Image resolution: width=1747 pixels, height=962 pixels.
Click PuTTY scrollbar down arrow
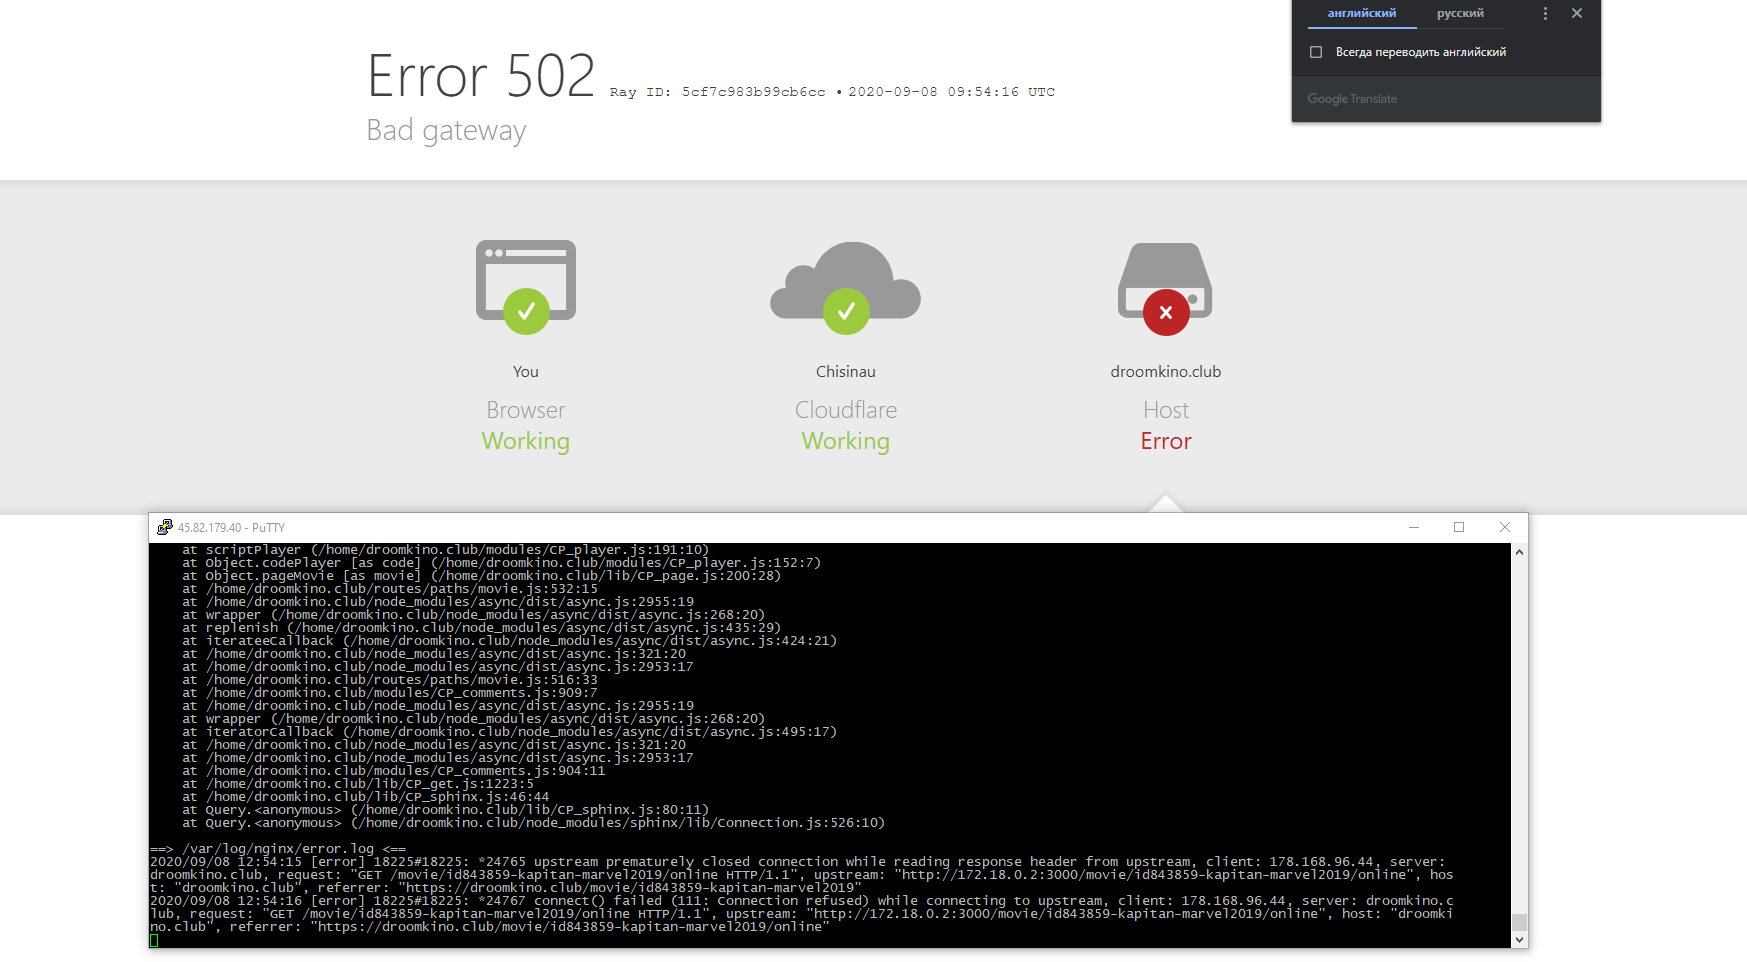[1519, 939]
